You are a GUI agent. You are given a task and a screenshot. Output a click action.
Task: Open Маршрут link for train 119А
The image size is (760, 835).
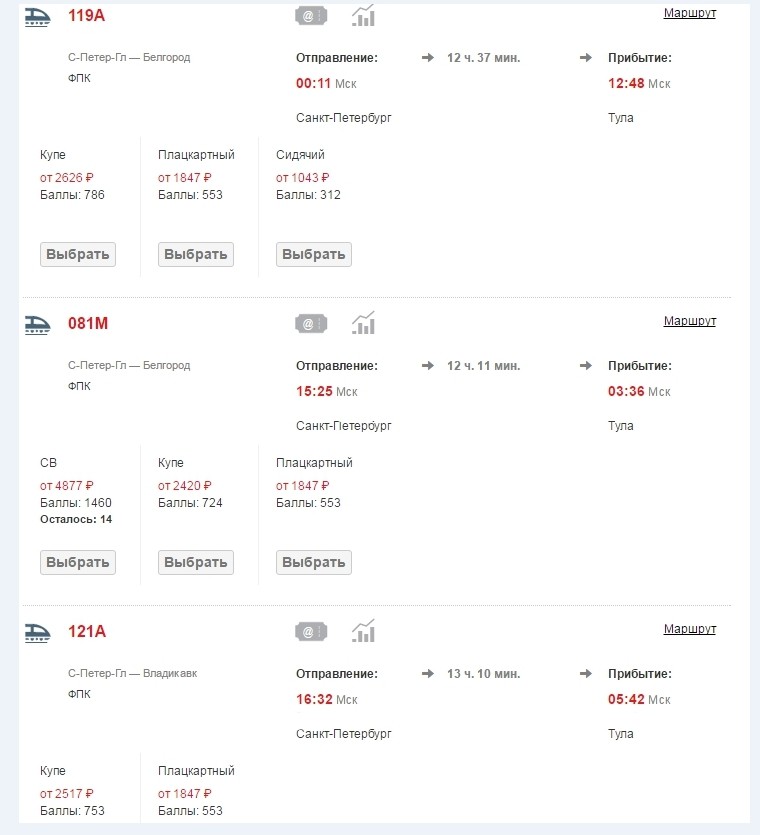[x=690, y=13]
